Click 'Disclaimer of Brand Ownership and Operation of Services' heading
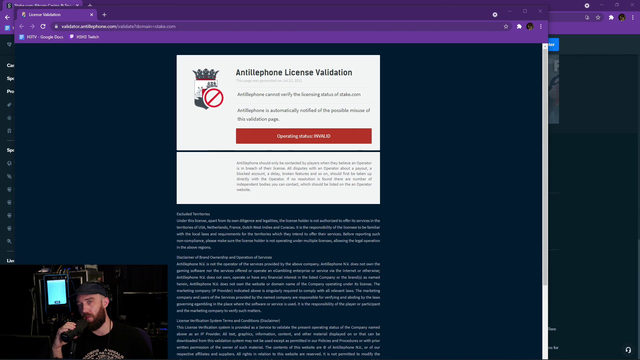 (x=224, y=258)
